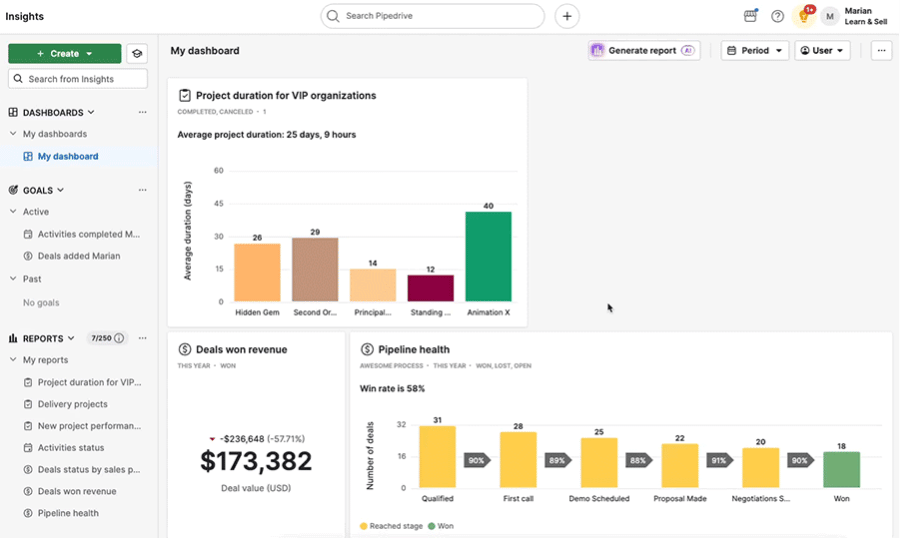Click the green Animation X bar
The image size is (900, 538).
tap(488, 256)
